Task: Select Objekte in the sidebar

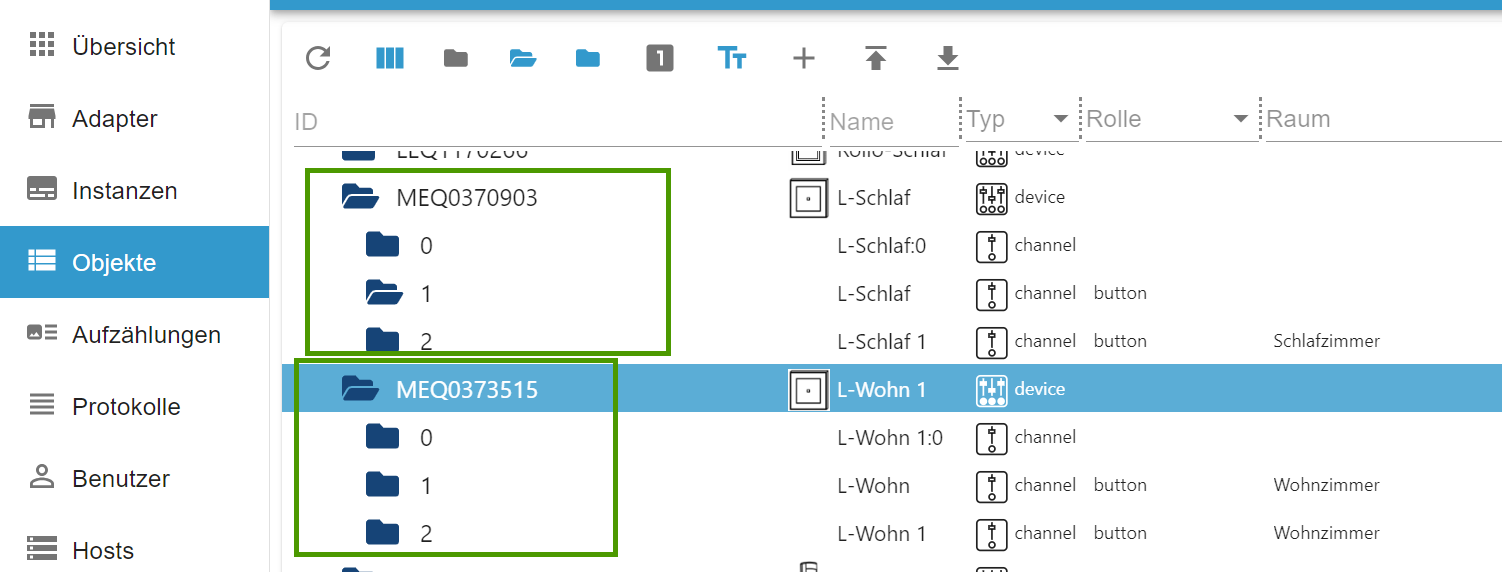Action: [134, 262]
